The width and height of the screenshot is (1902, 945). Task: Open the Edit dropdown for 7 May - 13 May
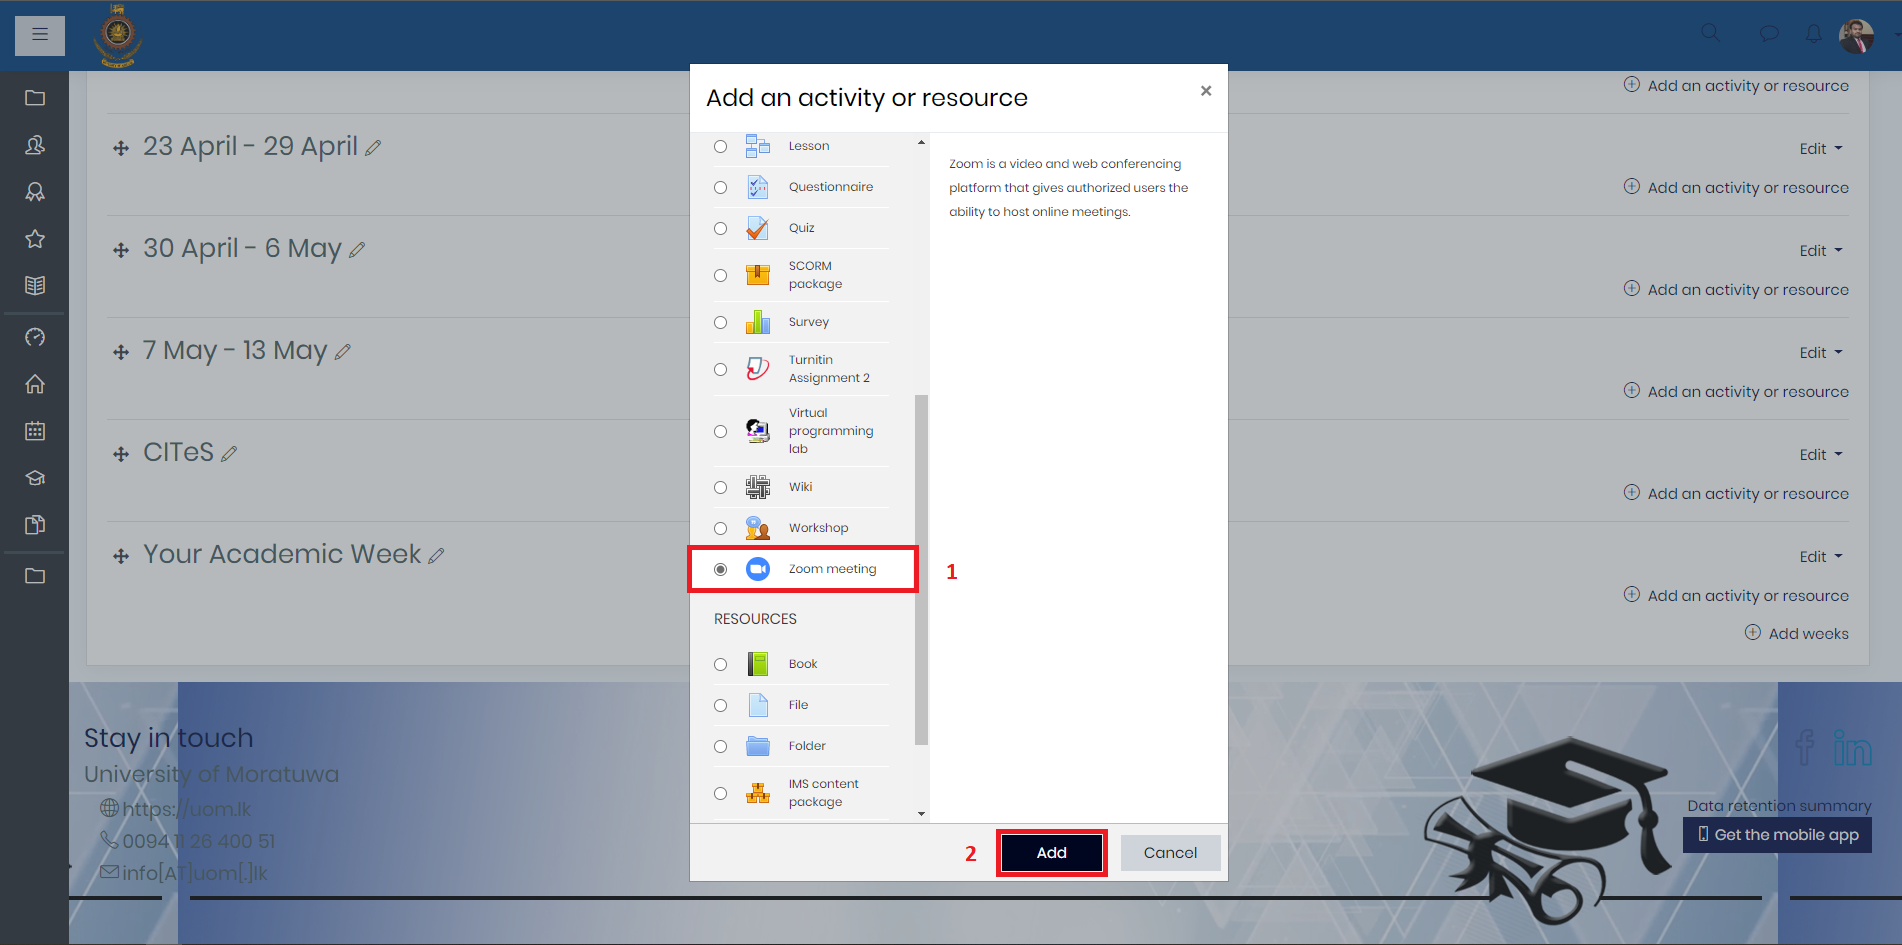(x=1820, y=352)
